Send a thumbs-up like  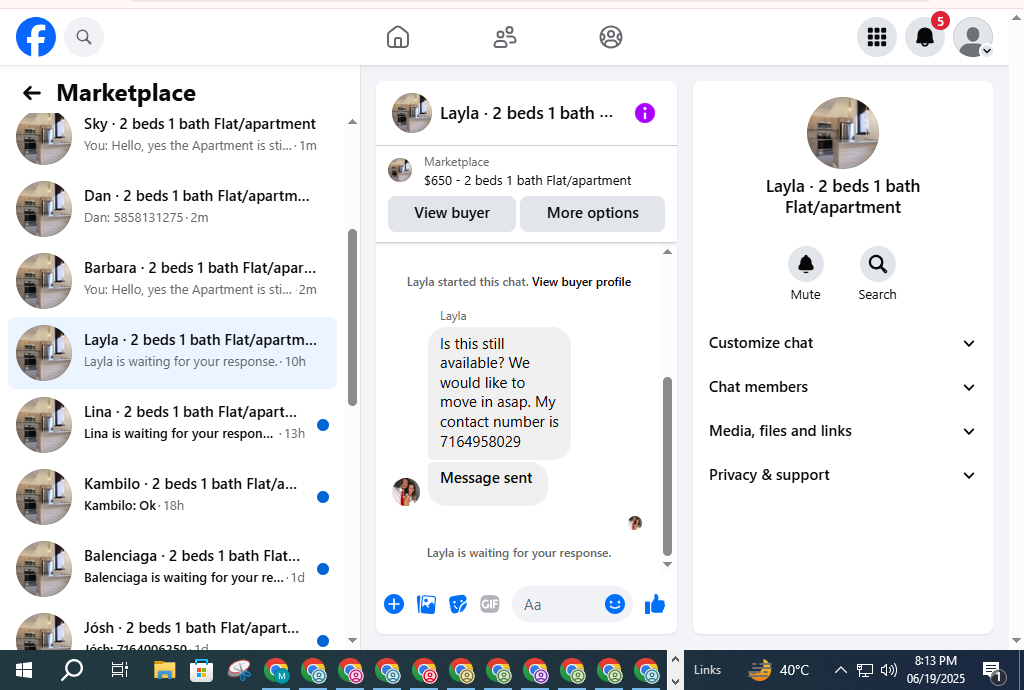point(654,604)
